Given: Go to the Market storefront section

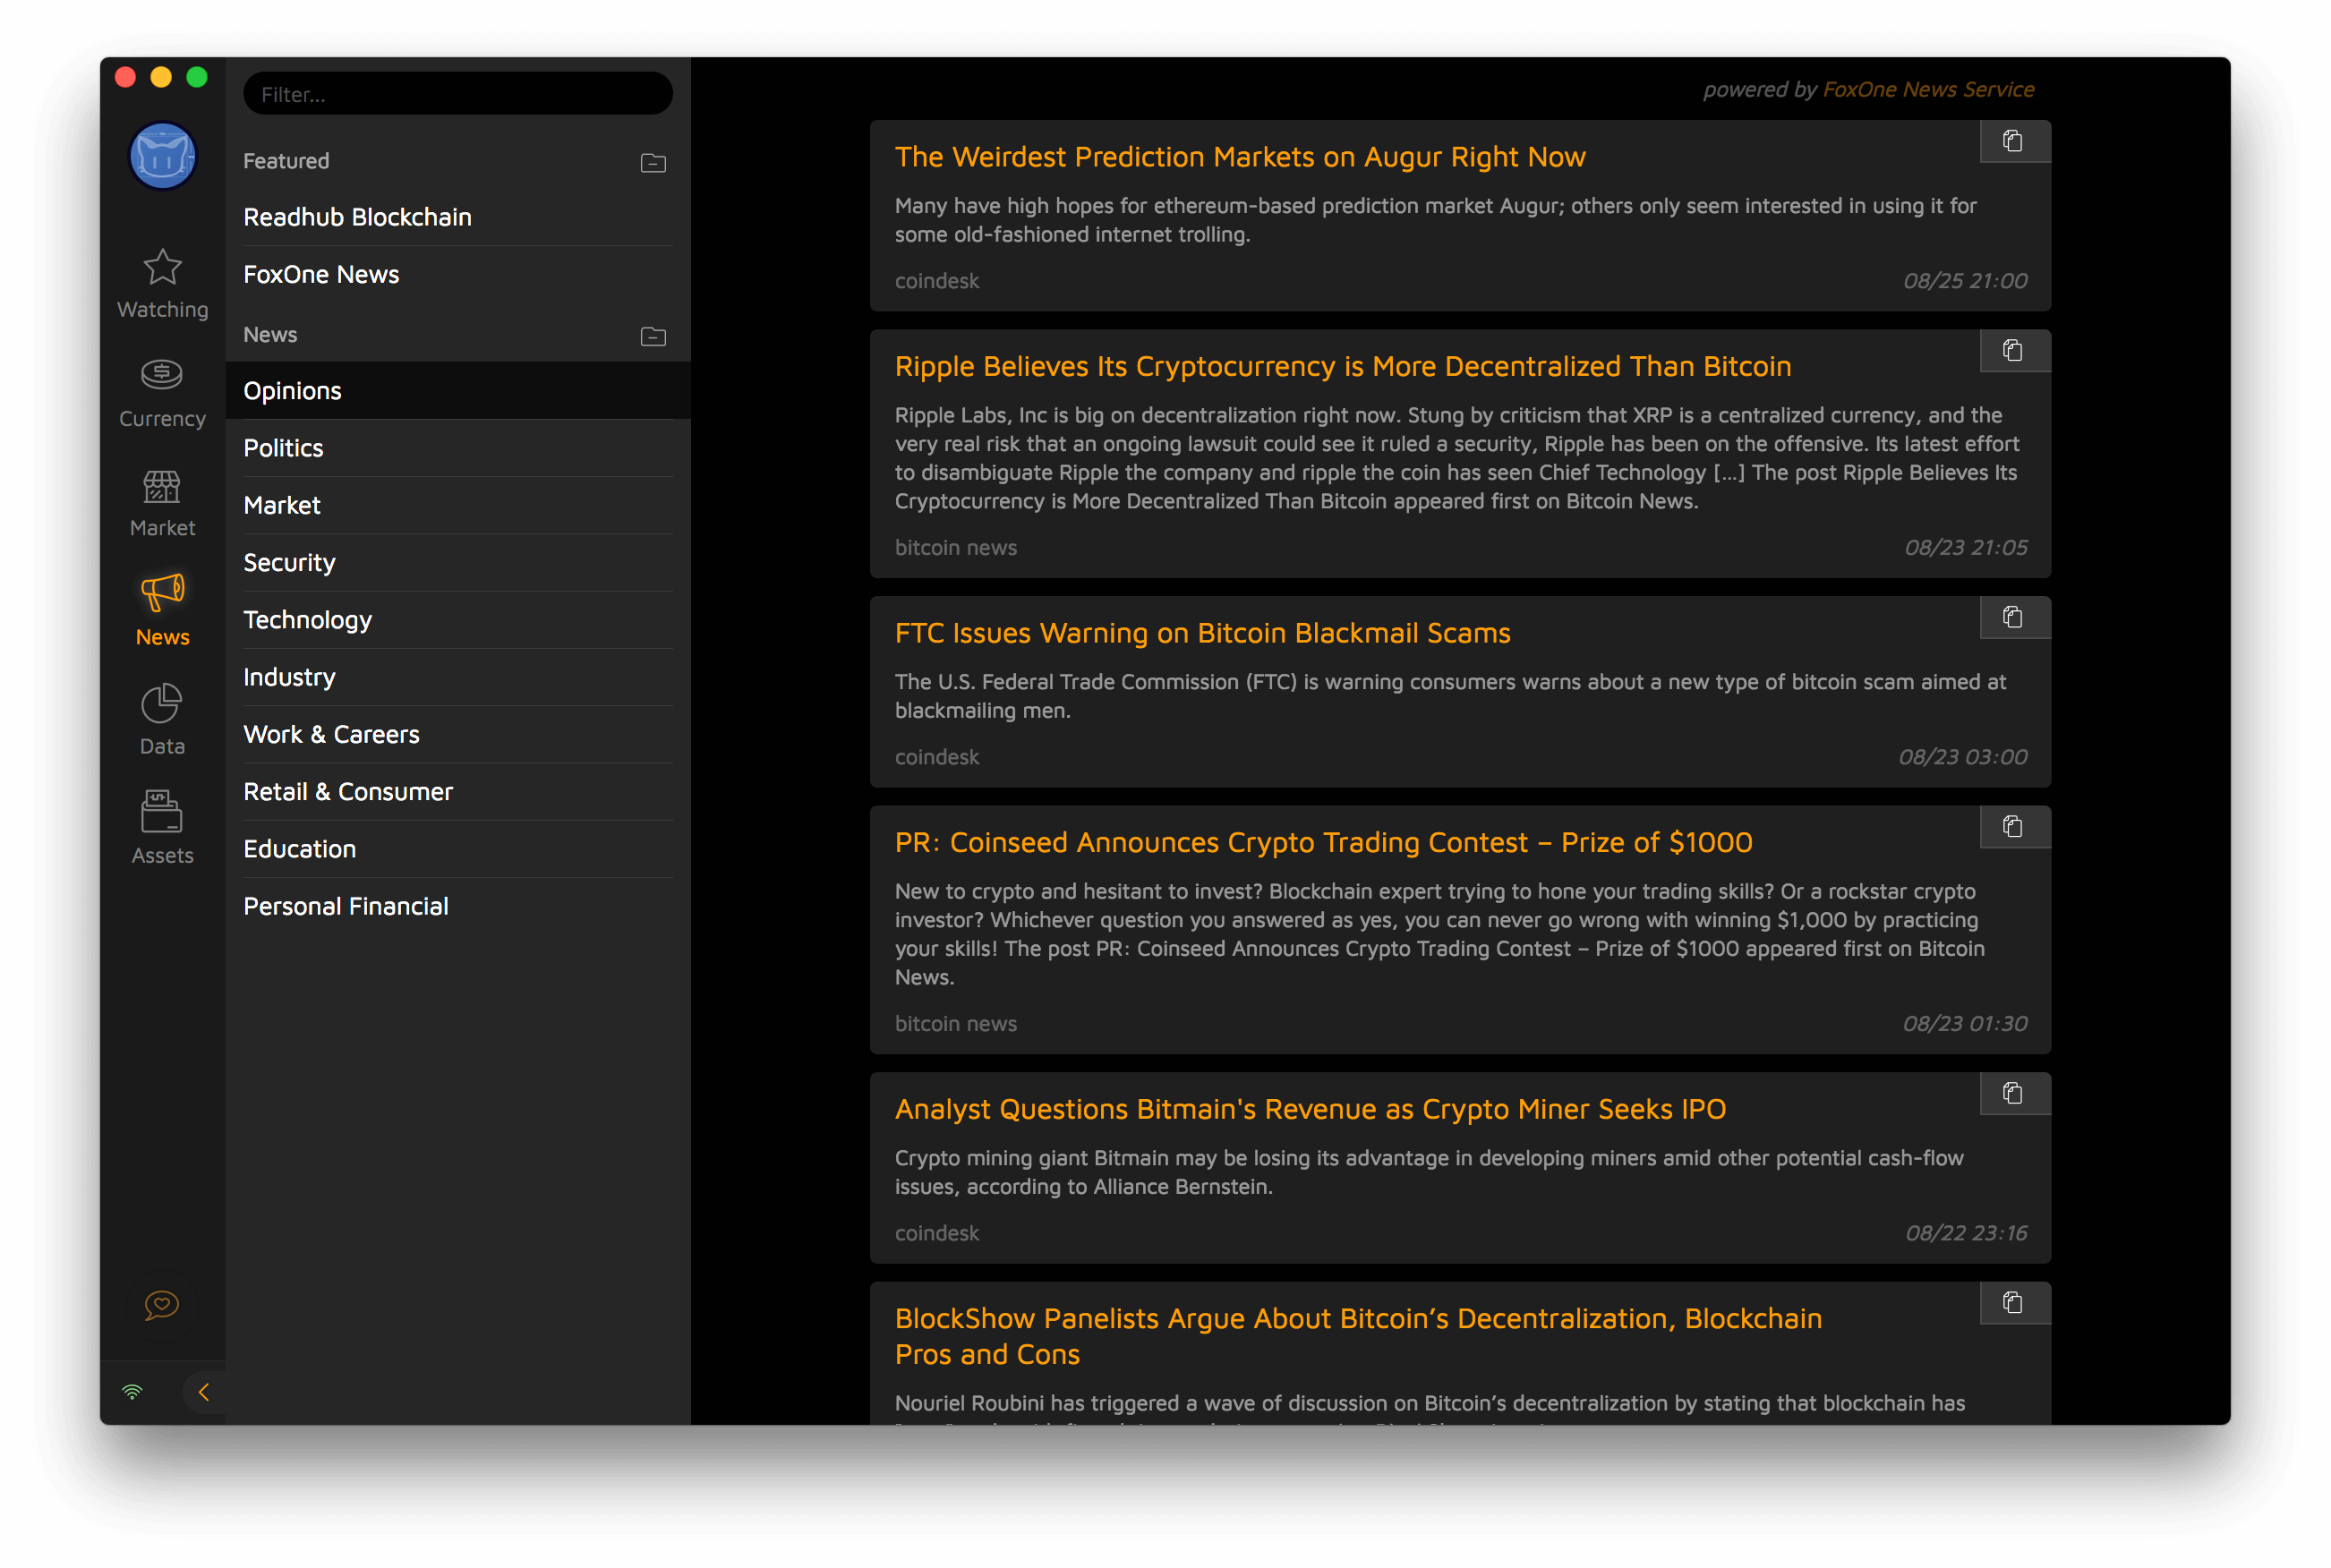Looking at the screenshot, I should tap(162, 486).
